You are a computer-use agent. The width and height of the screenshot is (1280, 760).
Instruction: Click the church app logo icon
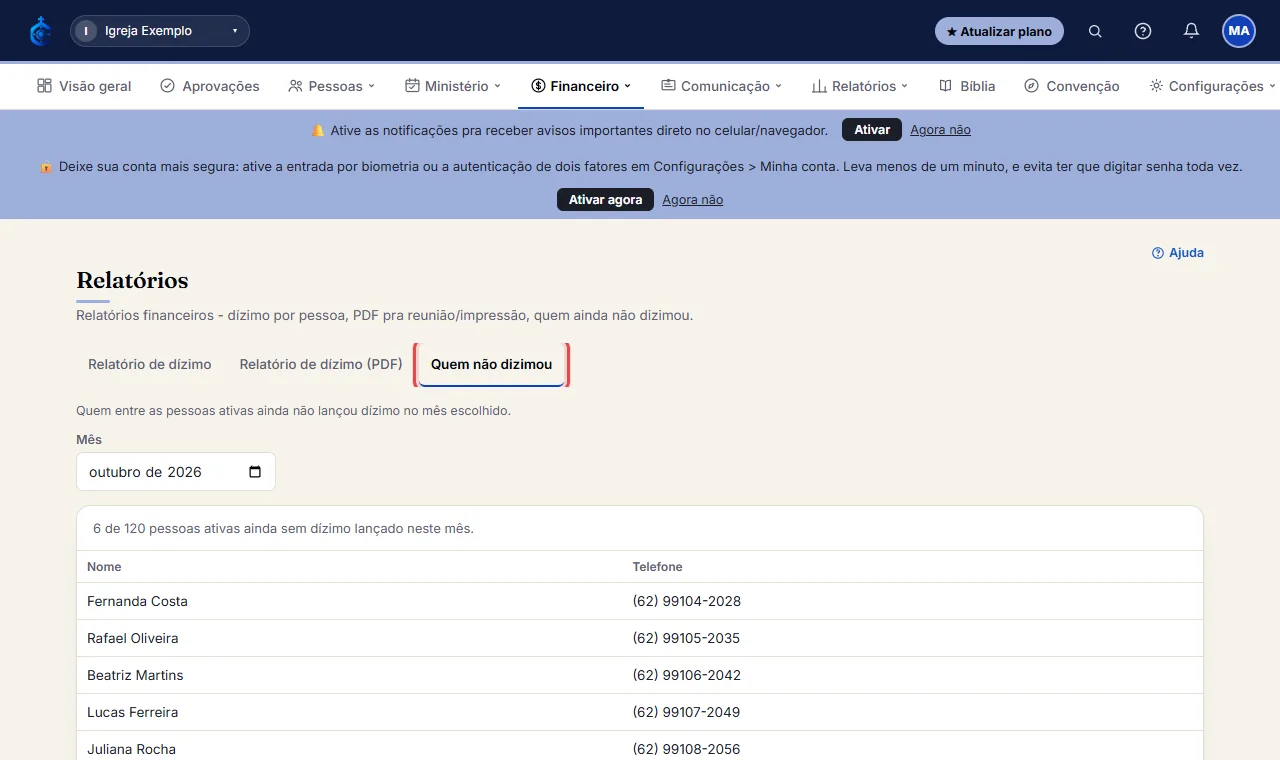(x=40, y=31)
